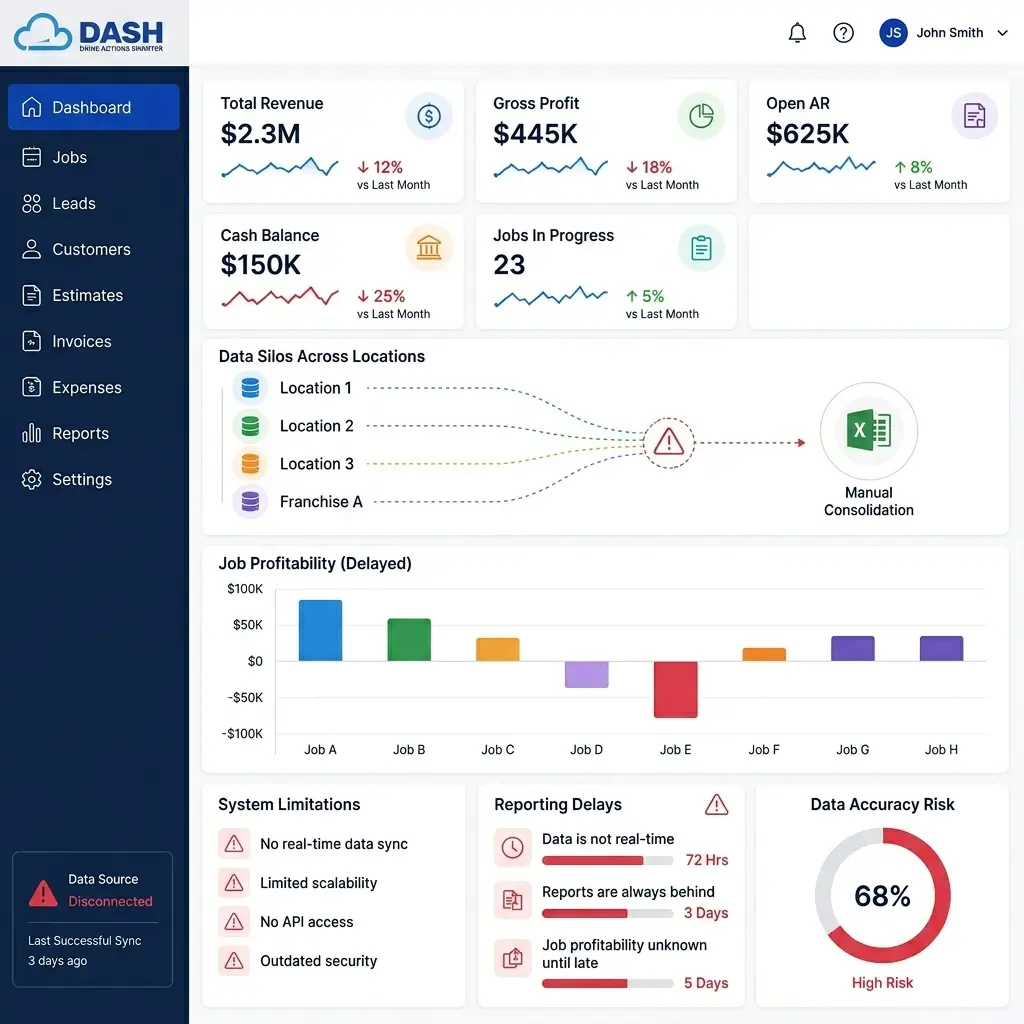1024x1024 pixels.
Task: Click the 72 Hrs progress bar
Action: [x=607, y=861]
